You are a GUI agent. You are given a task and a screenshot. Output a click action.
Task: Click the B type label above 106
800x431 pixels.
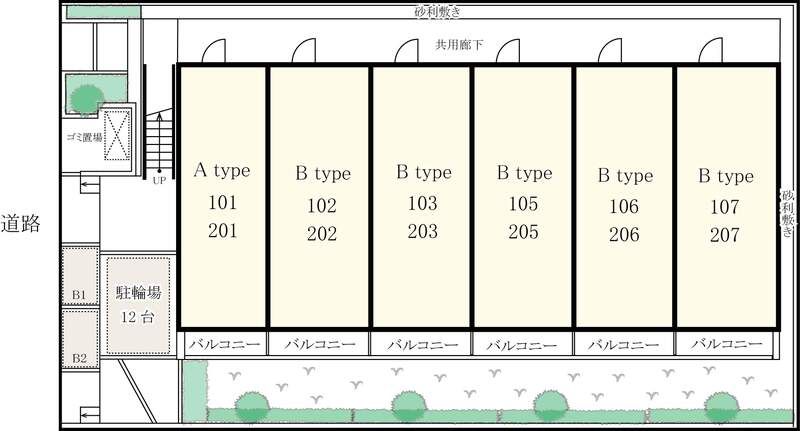click(626, 175)
